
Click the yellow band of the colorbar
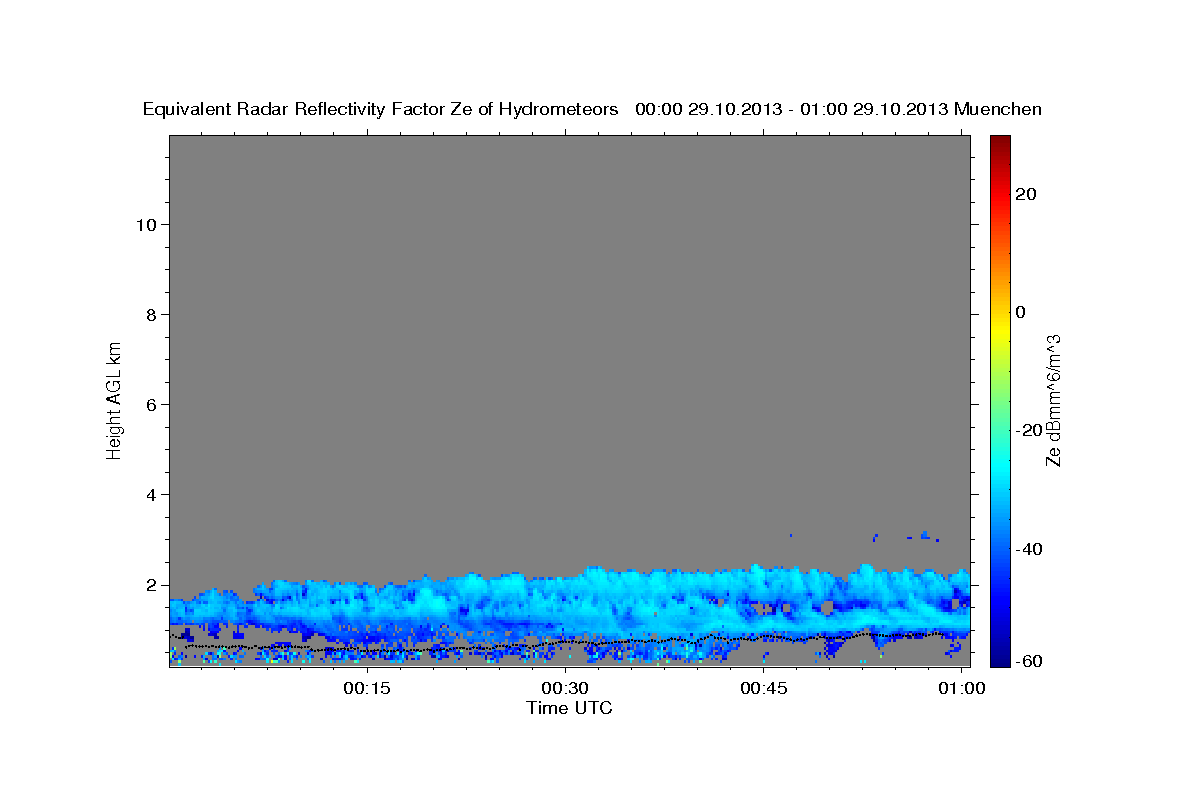click(x=999, y=330)
